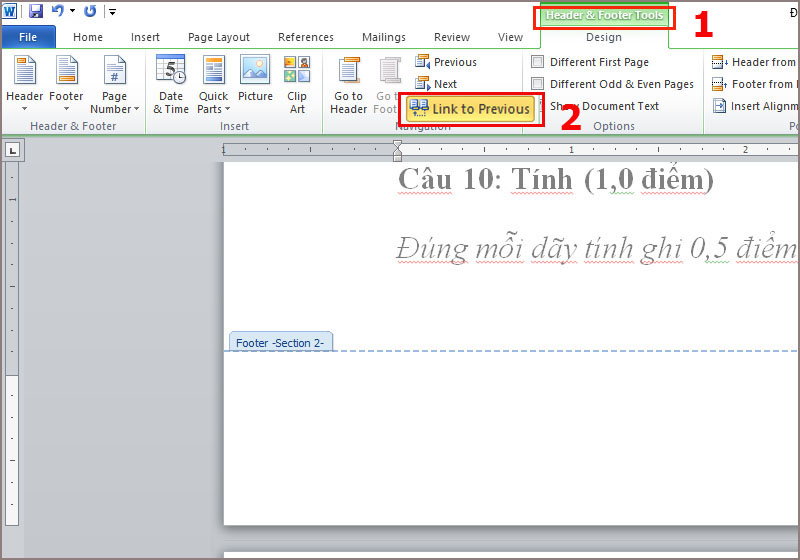
Task: Click the Footer from Bottom icon
Action: click(x=719, y=84)
